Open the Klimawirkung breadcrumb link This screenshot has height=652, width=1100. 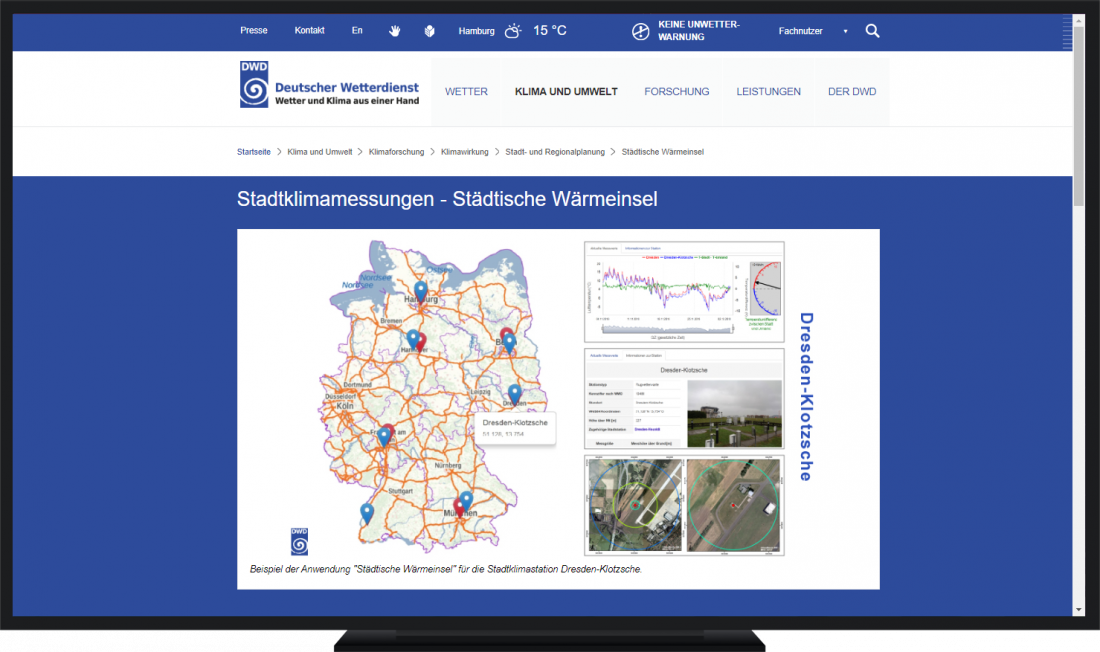466,151
